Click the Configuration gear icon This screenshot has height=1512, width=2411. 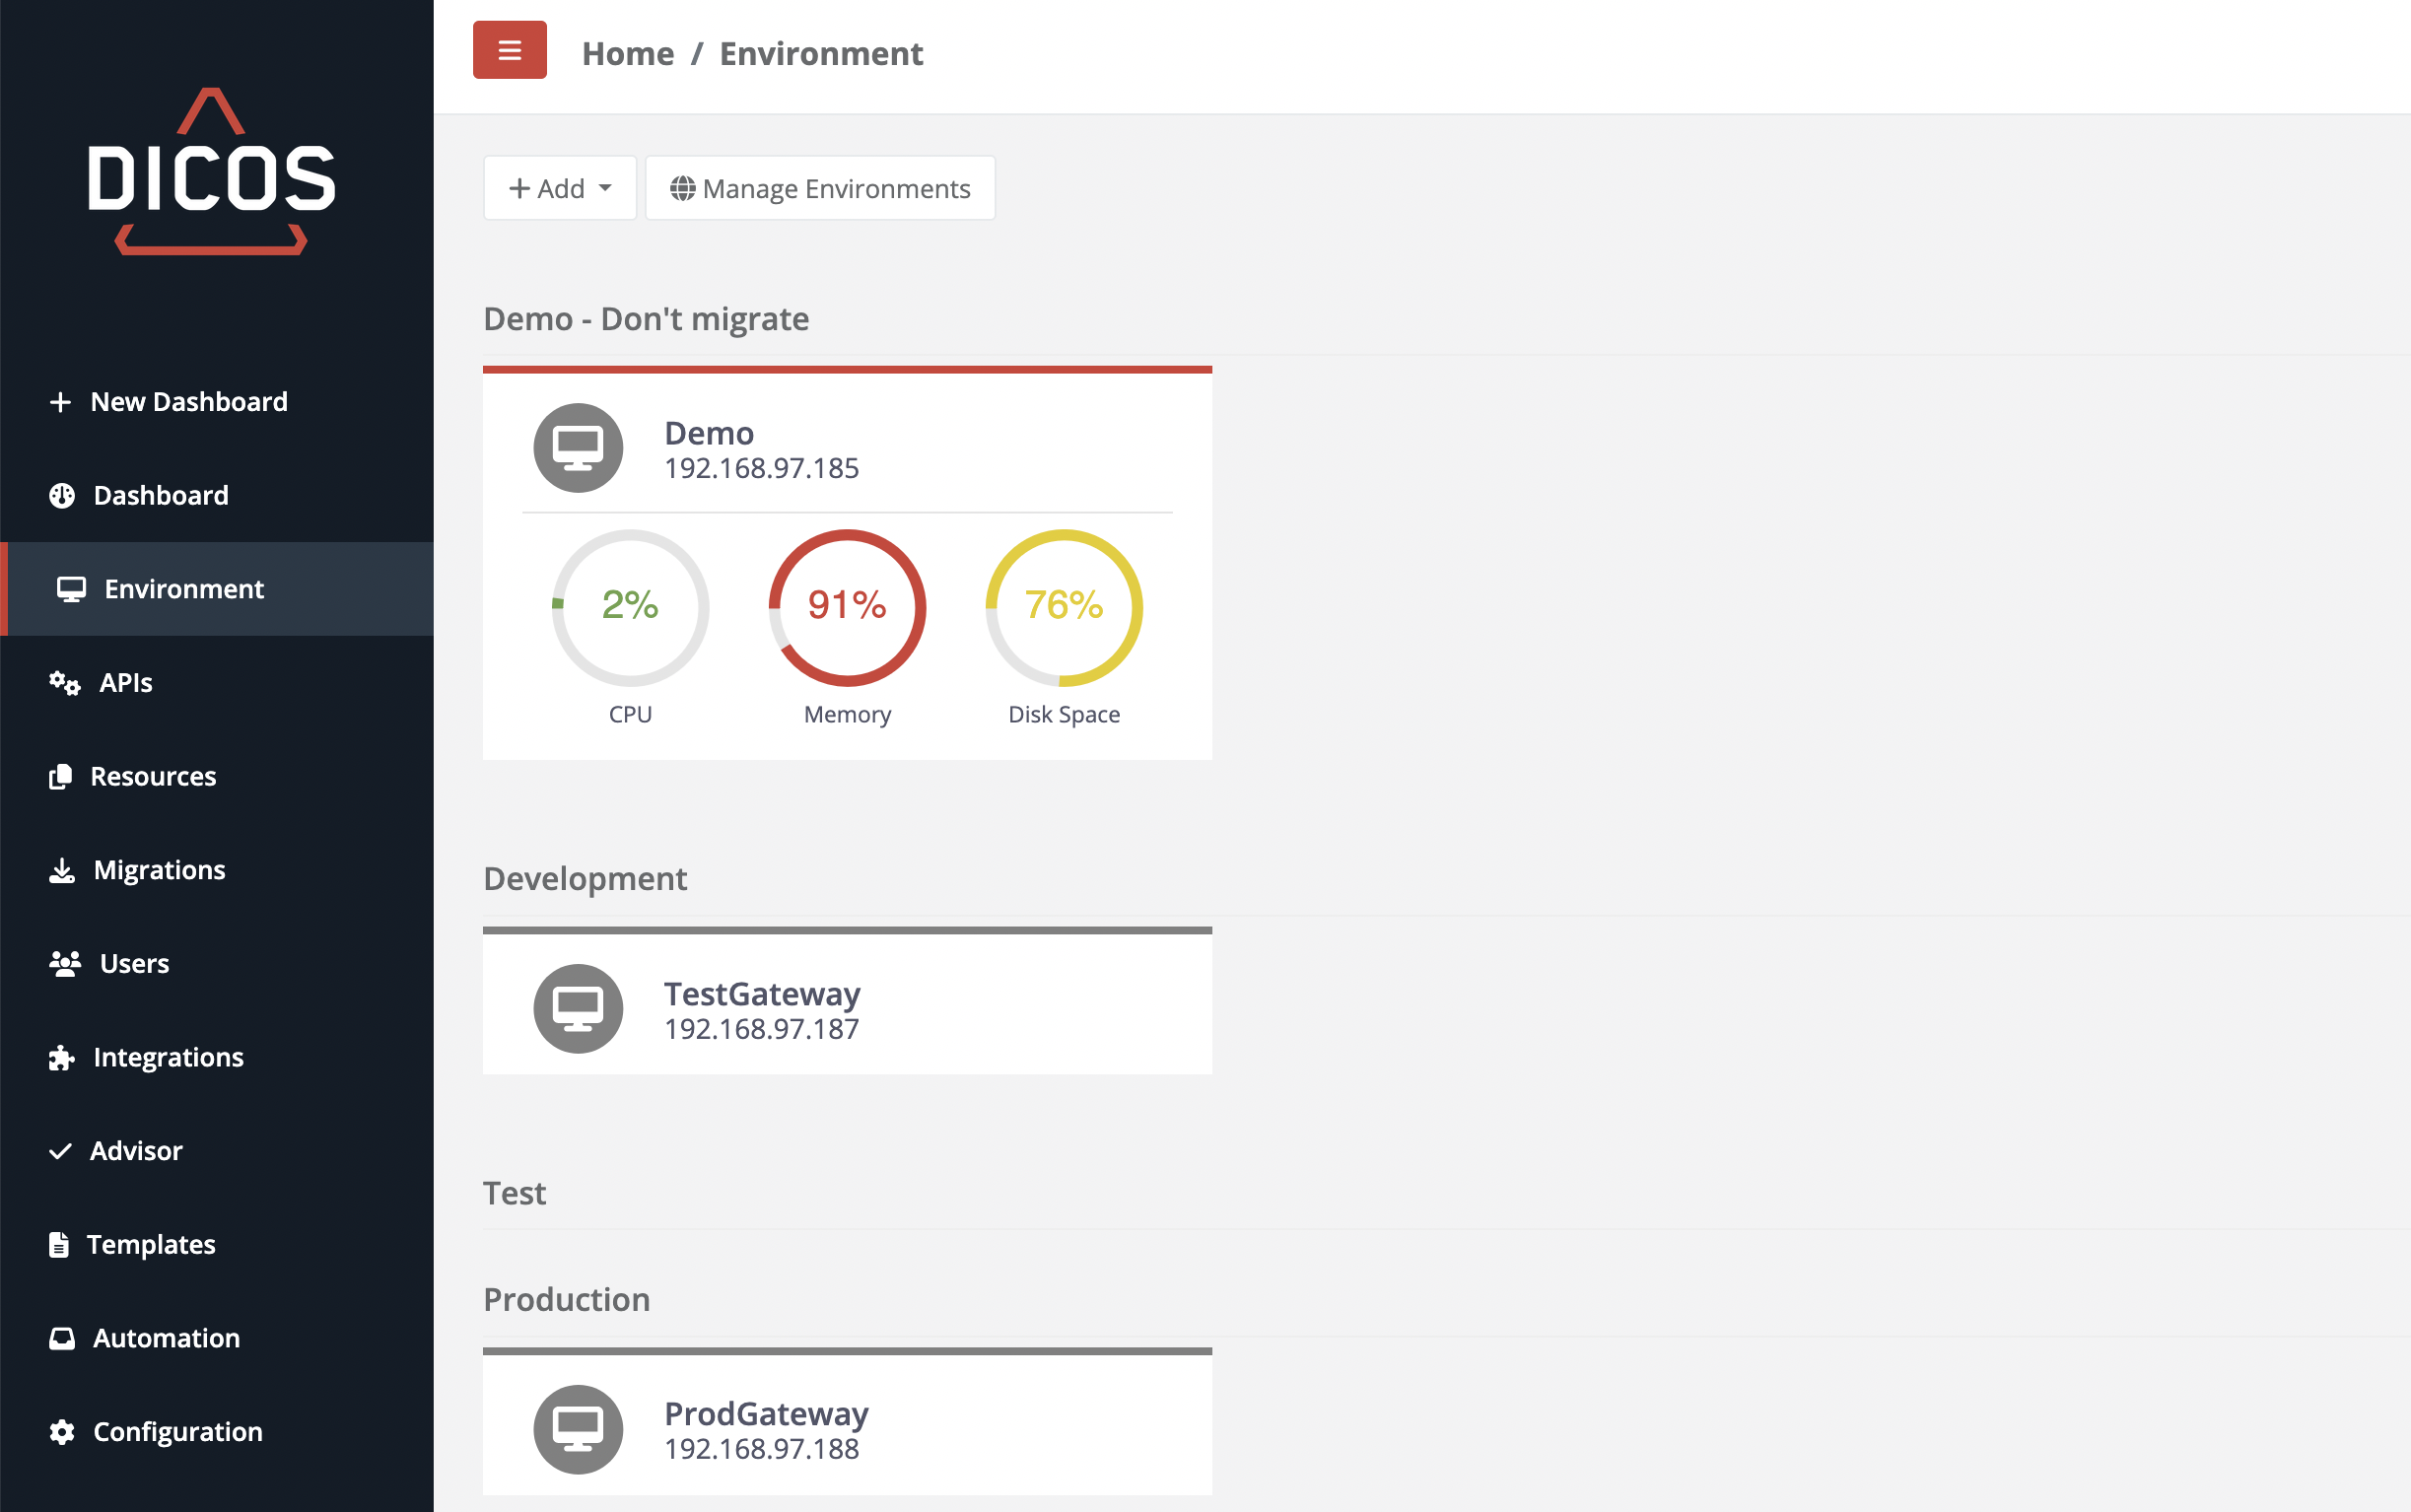pos(62,1432)
